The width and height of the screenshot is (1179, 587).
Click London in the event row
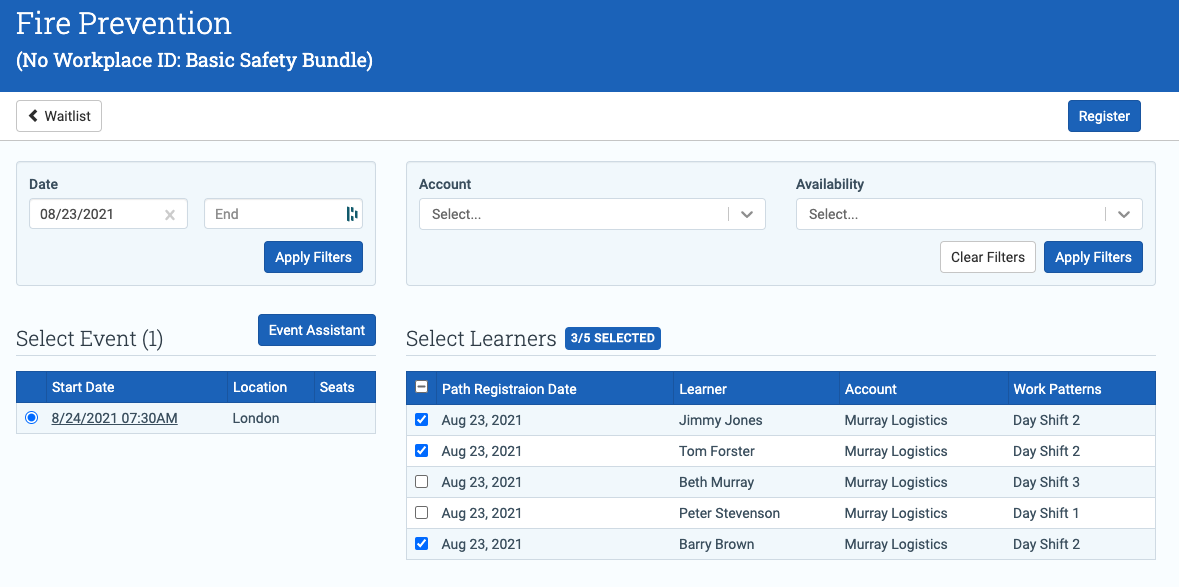(256, 419)
